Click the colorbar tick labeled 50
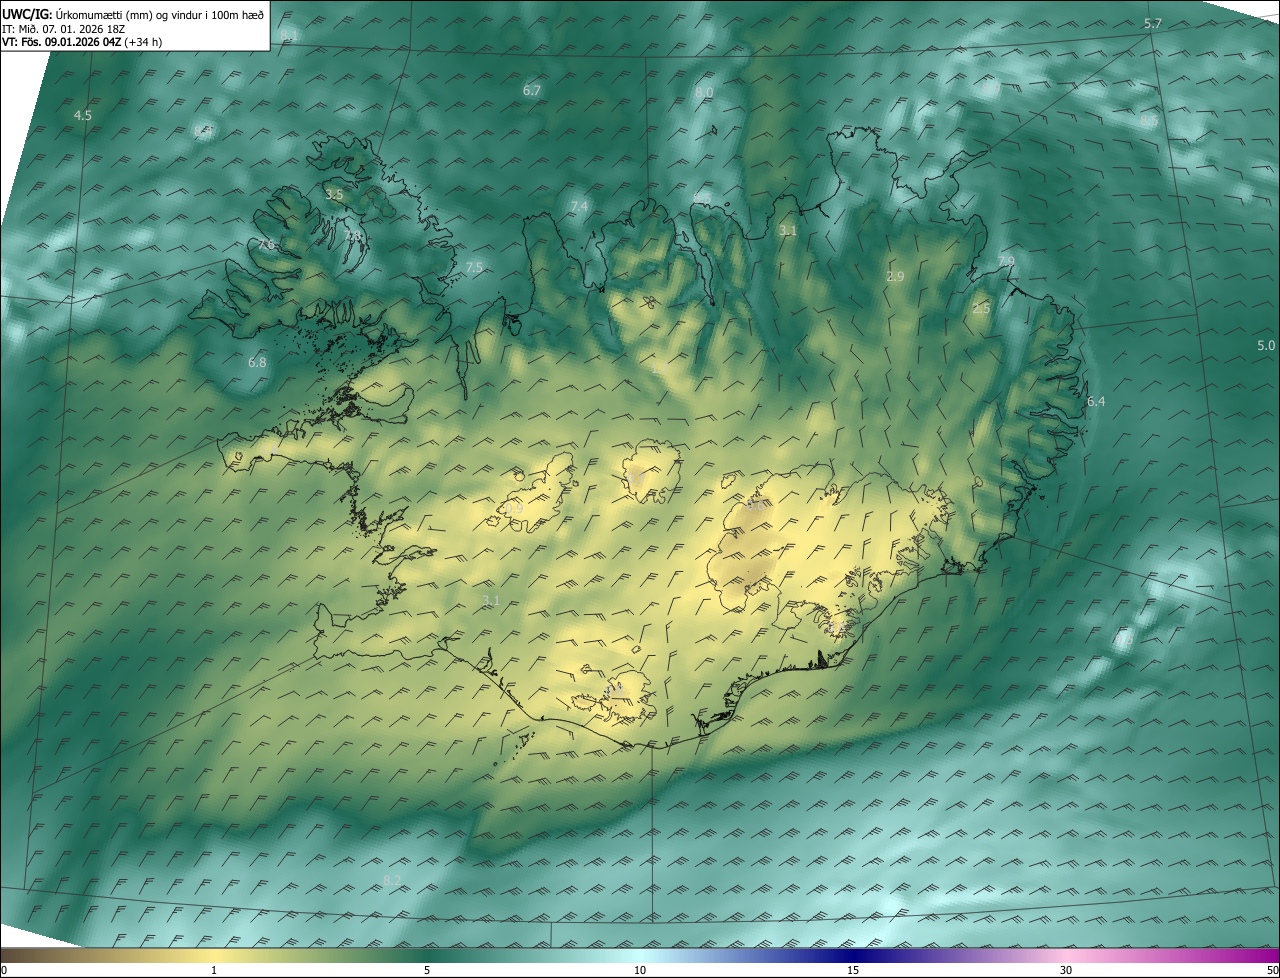This screenshot has height=978, width=1280. pyautogui.click(x=1273, y=970)
